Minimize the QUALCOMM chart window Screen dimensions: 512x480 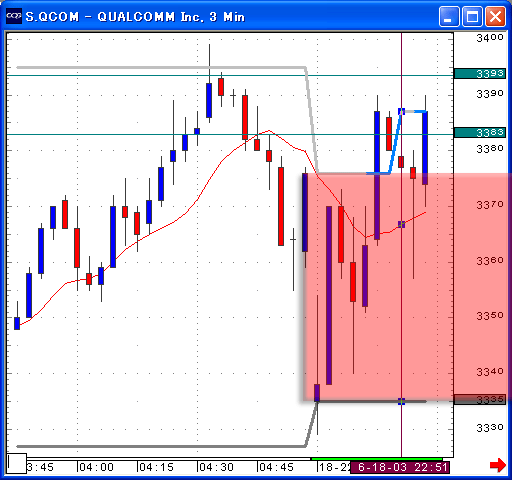(449, 16)
